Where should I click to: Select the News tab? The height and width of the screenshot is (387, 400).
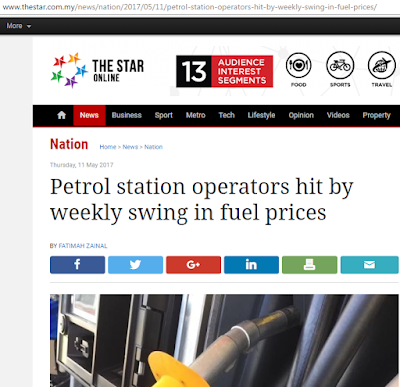click(89, 115)
